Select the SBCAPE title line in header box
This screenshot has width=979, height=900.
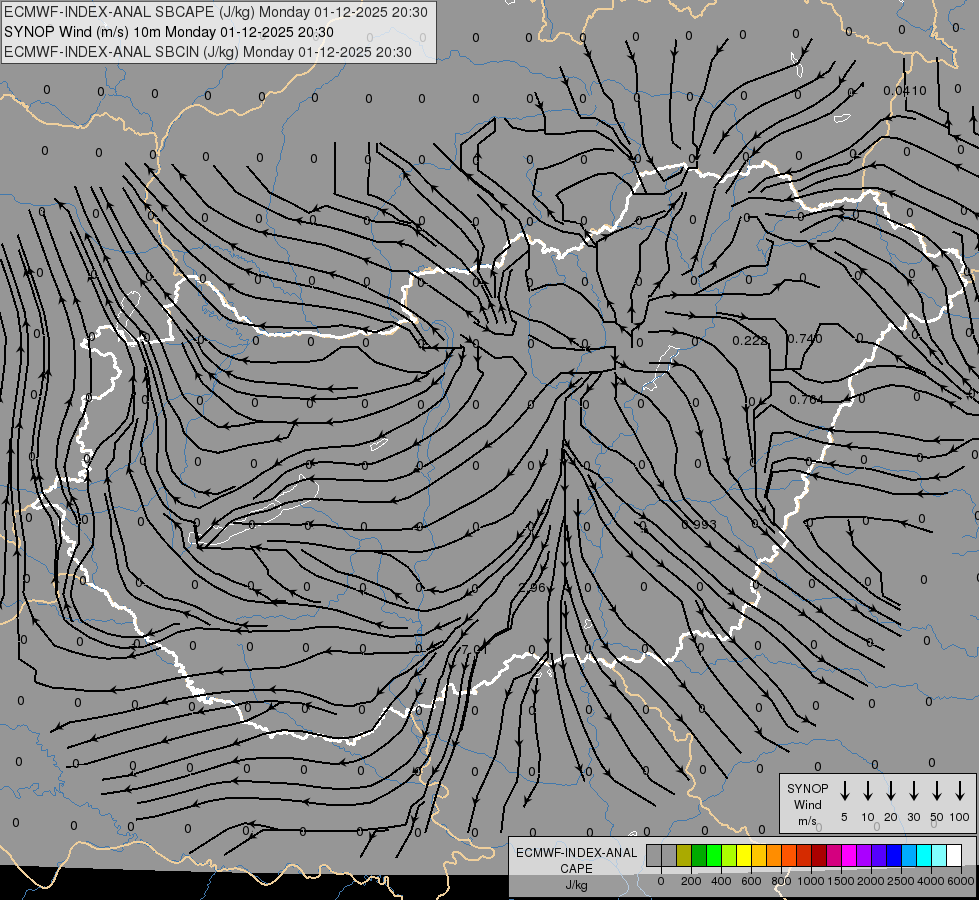click(x=215, y=12)
